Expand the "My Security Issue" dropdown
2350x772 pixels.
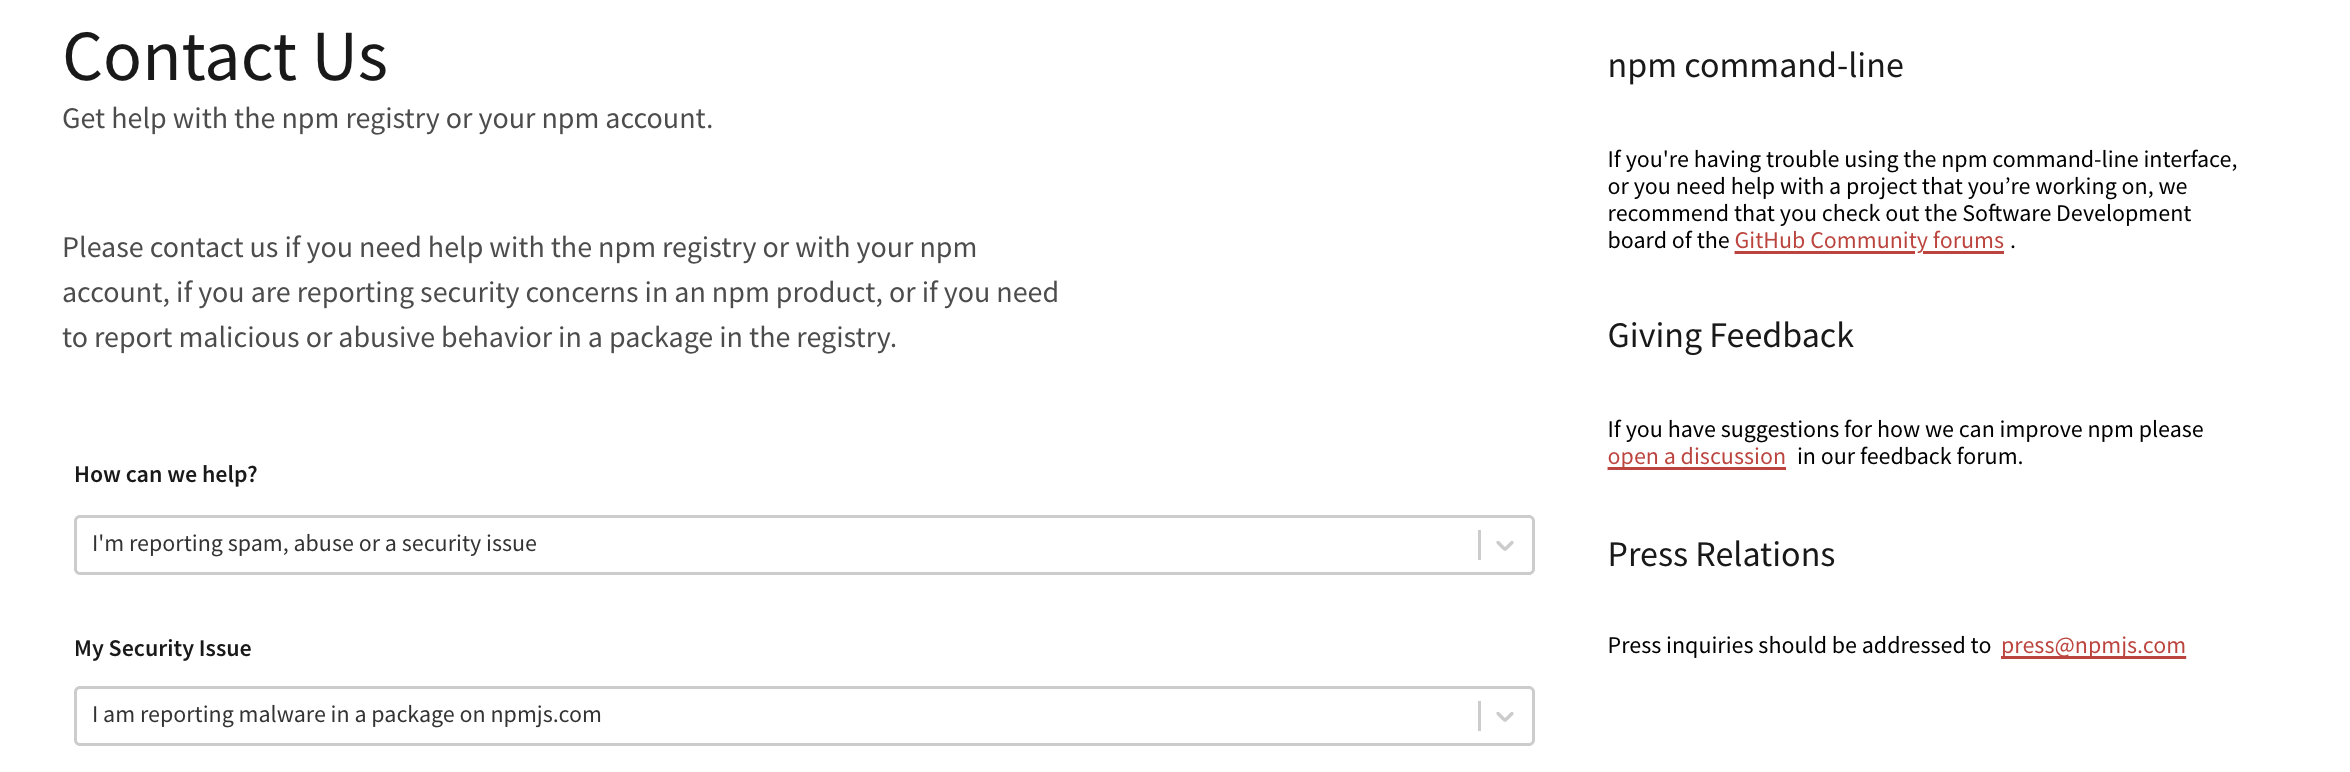pos(700,715)
